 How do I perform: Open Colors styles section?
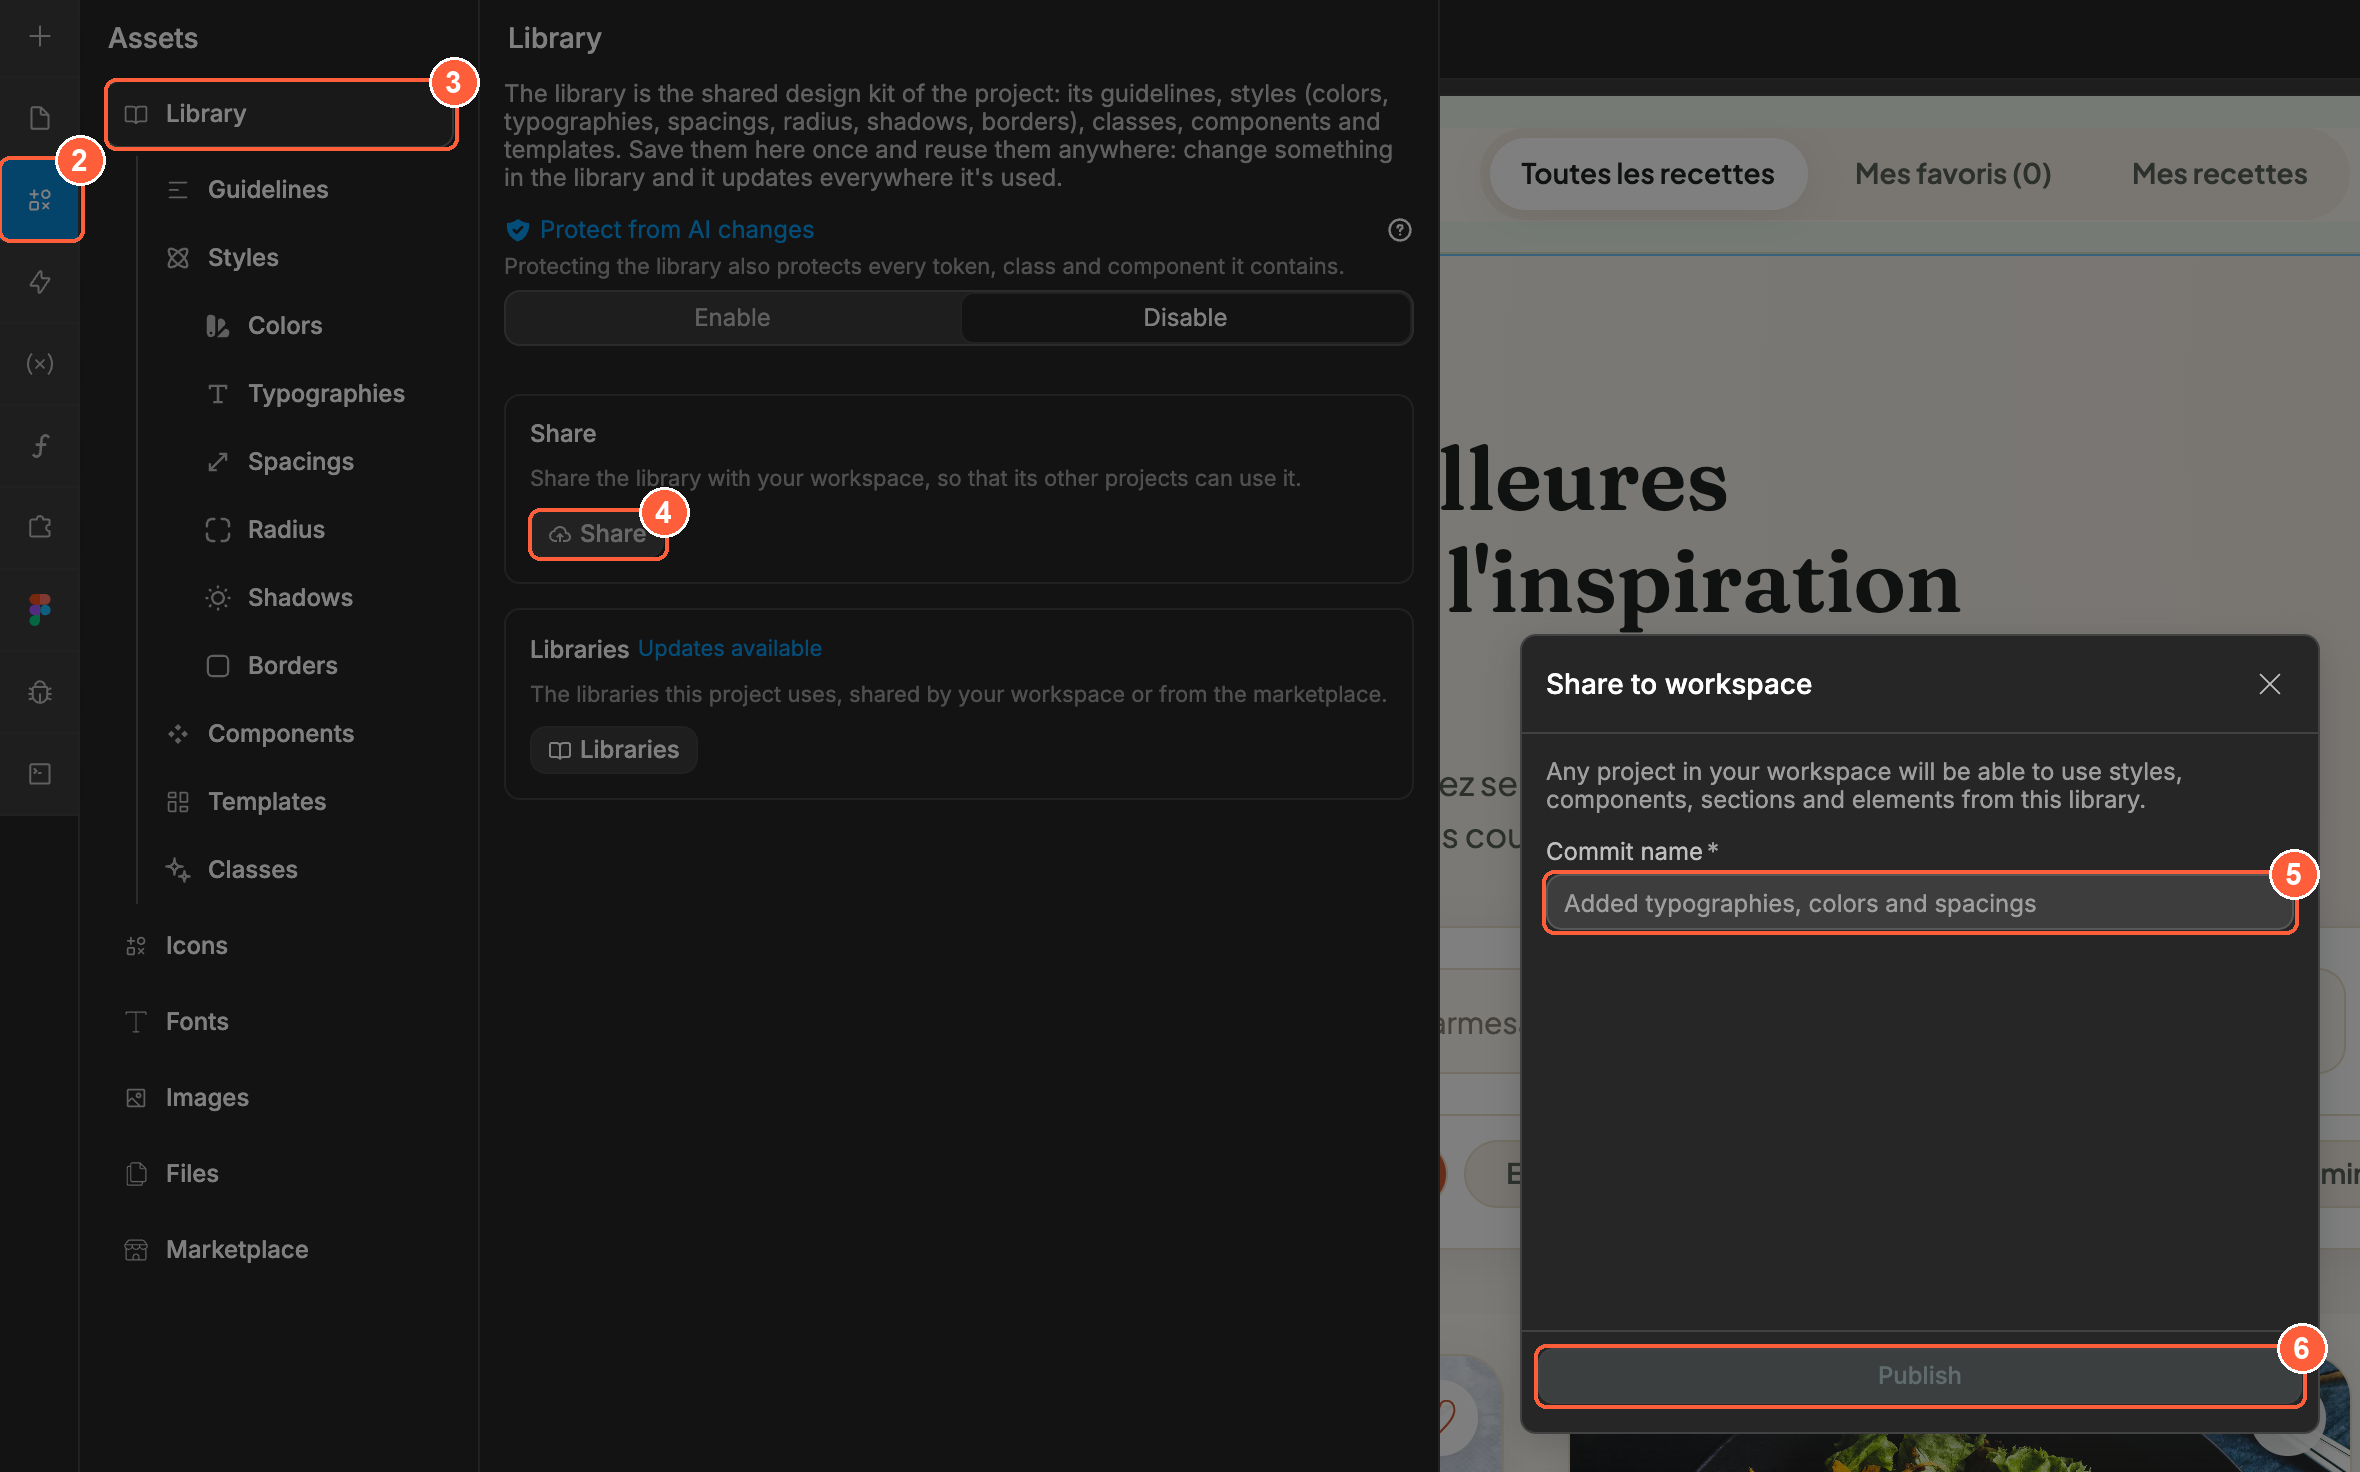285,326
